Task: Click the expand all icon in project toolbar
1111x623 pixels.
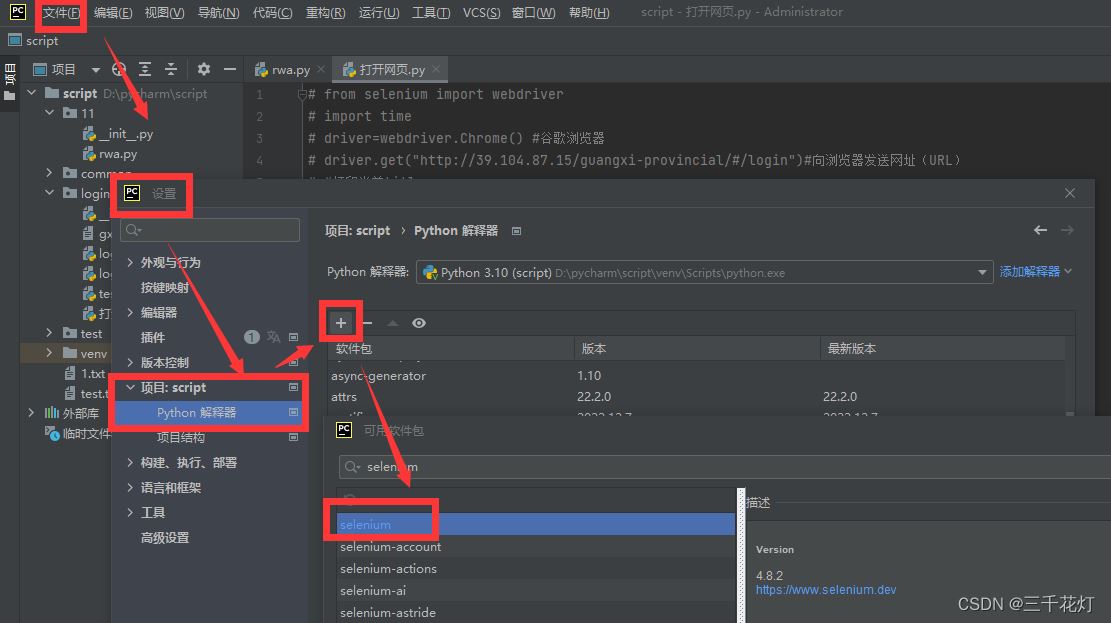Action: click(x=145, y=69)
